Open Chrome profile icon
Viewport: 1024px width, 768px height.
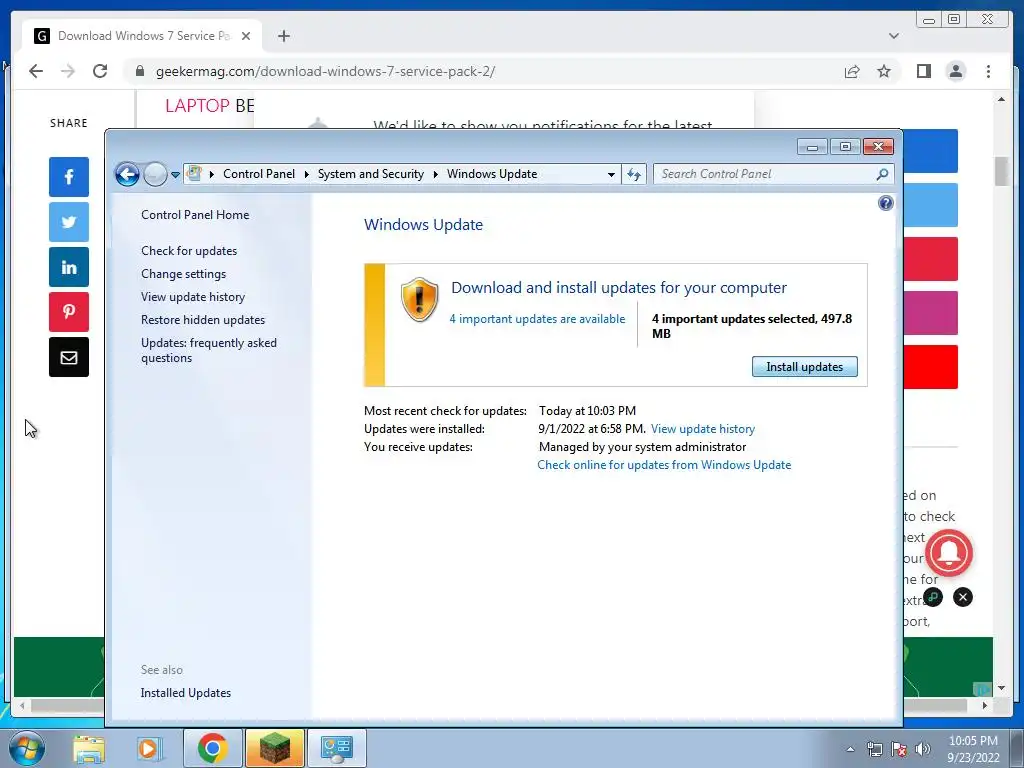(x=955, y=71)
